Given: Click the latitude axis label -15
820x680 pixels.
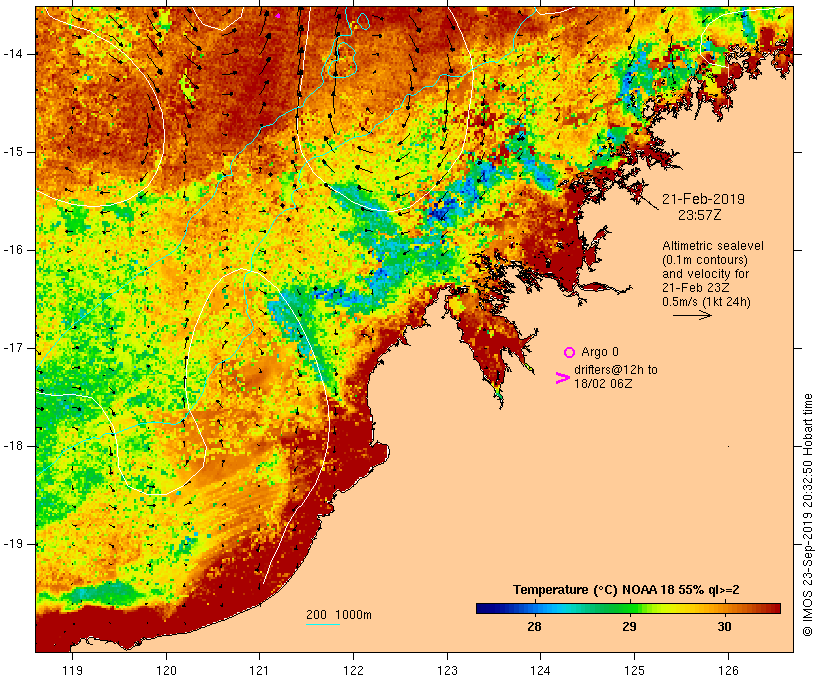Looking at the screenshot, I should click(13, 152).
